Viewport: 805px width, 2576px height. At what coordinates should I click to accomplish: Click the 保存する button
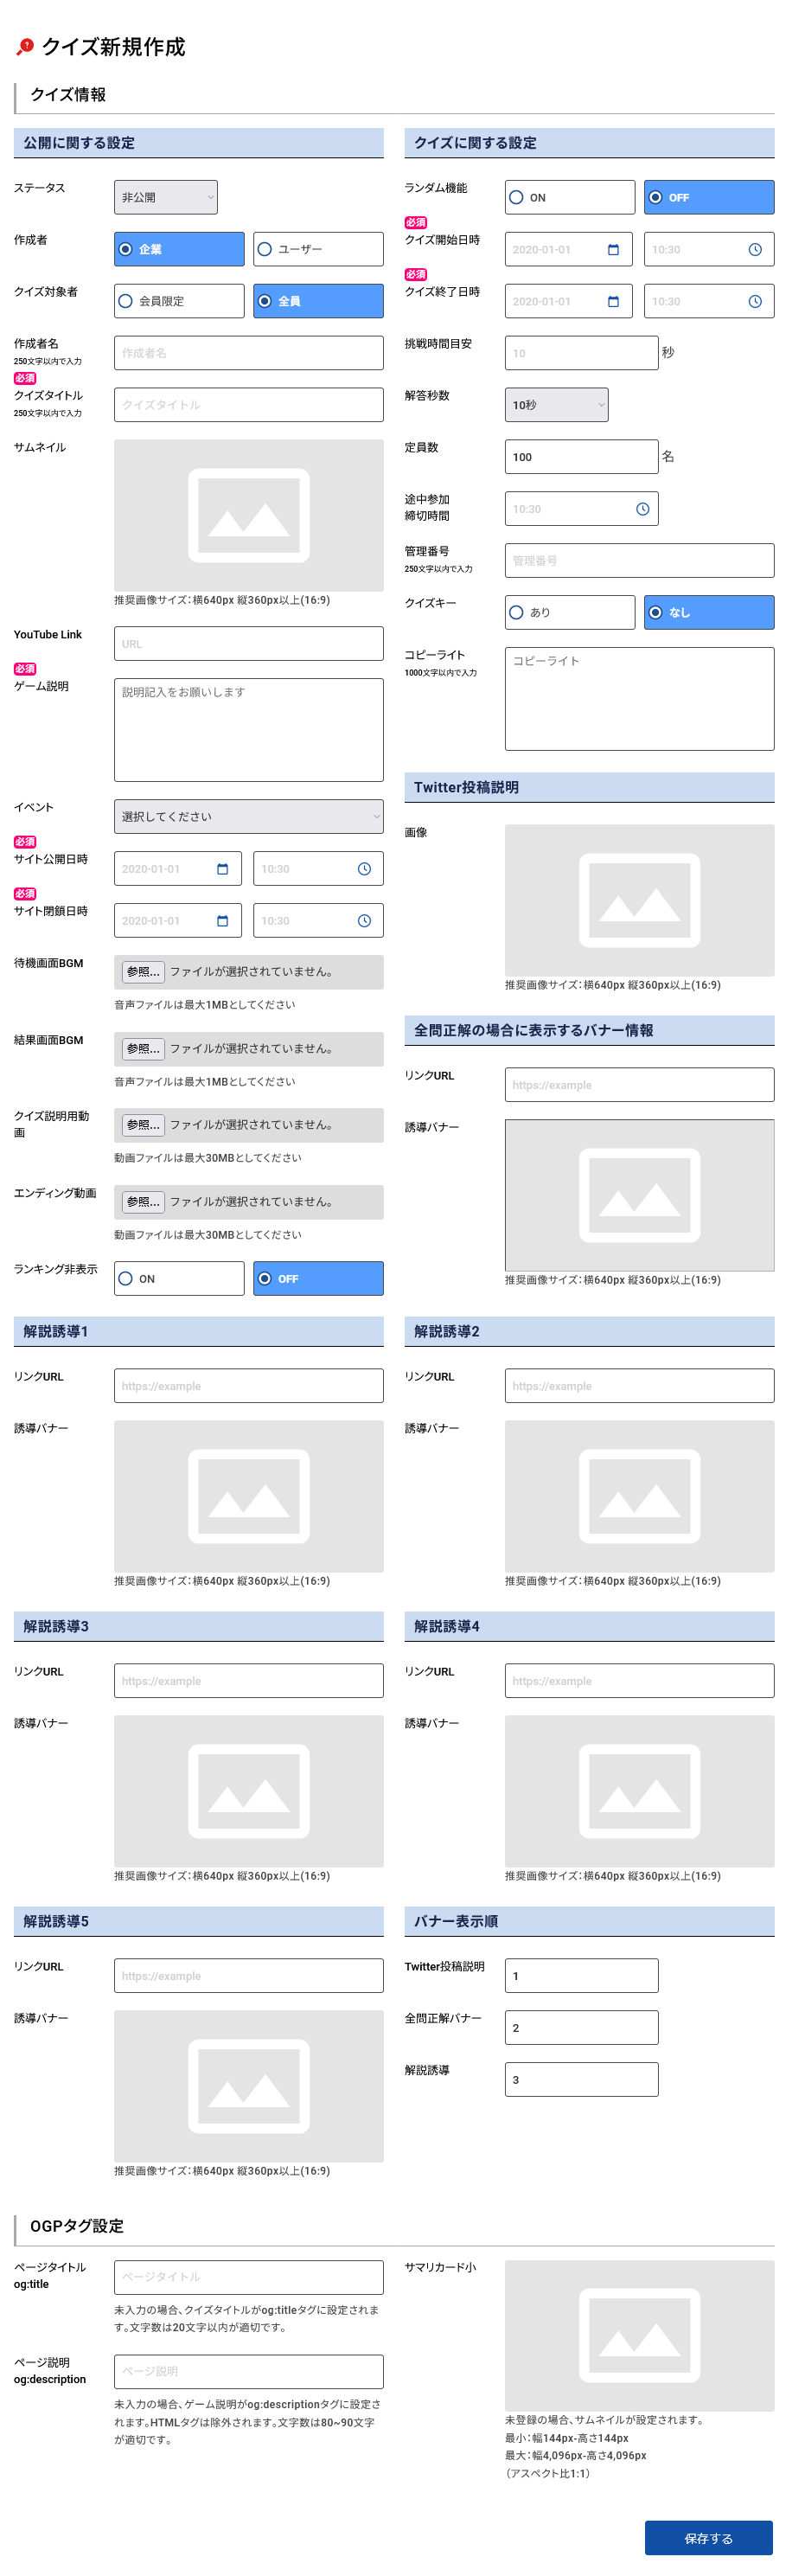point(708,2538)
